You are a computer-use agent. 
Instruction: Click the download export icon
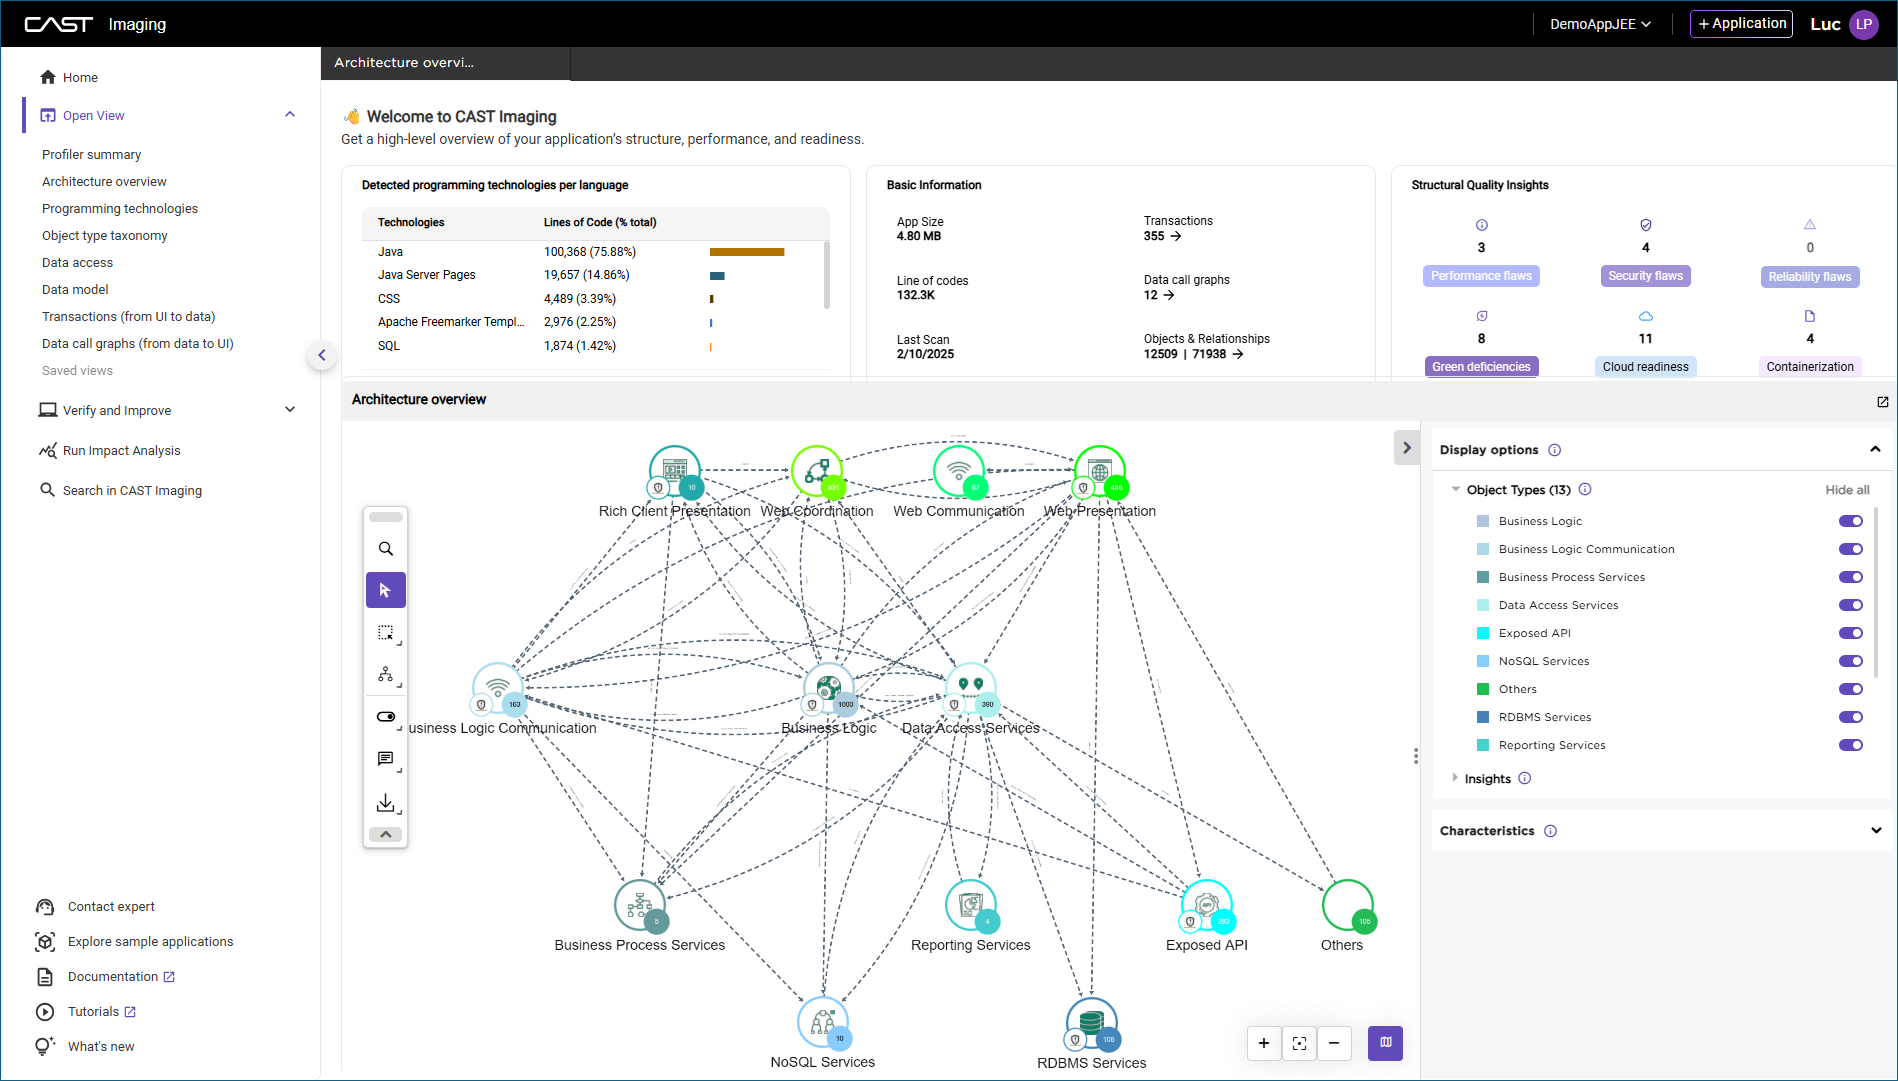click(x=385, y=803)
